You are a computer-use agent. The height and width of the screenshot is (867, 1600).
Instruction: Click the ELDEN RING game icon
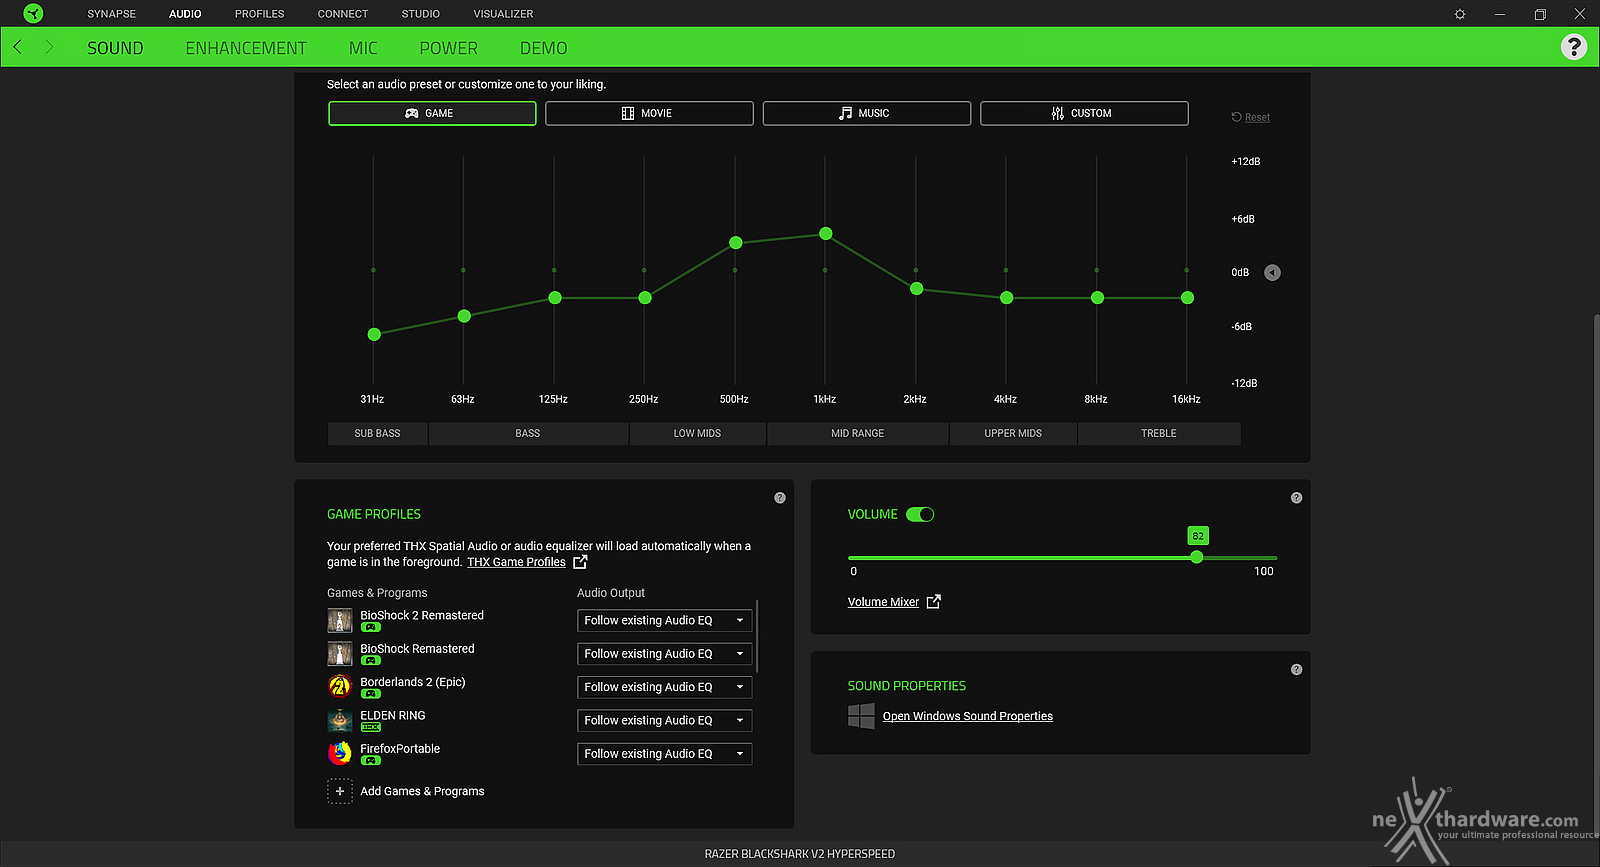click(x=340, y=720)
